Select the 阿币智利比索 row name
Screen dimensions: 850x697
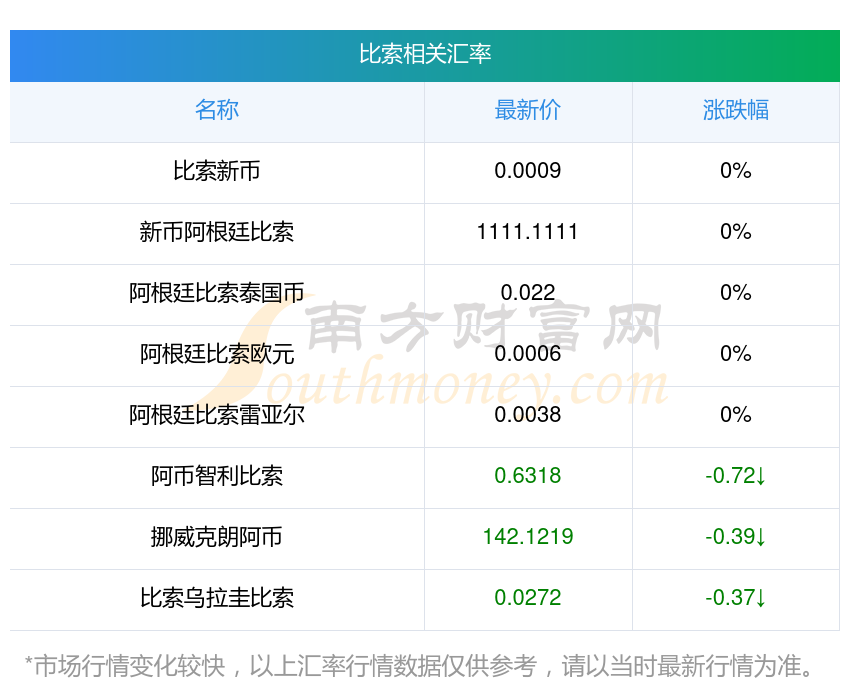217,476
